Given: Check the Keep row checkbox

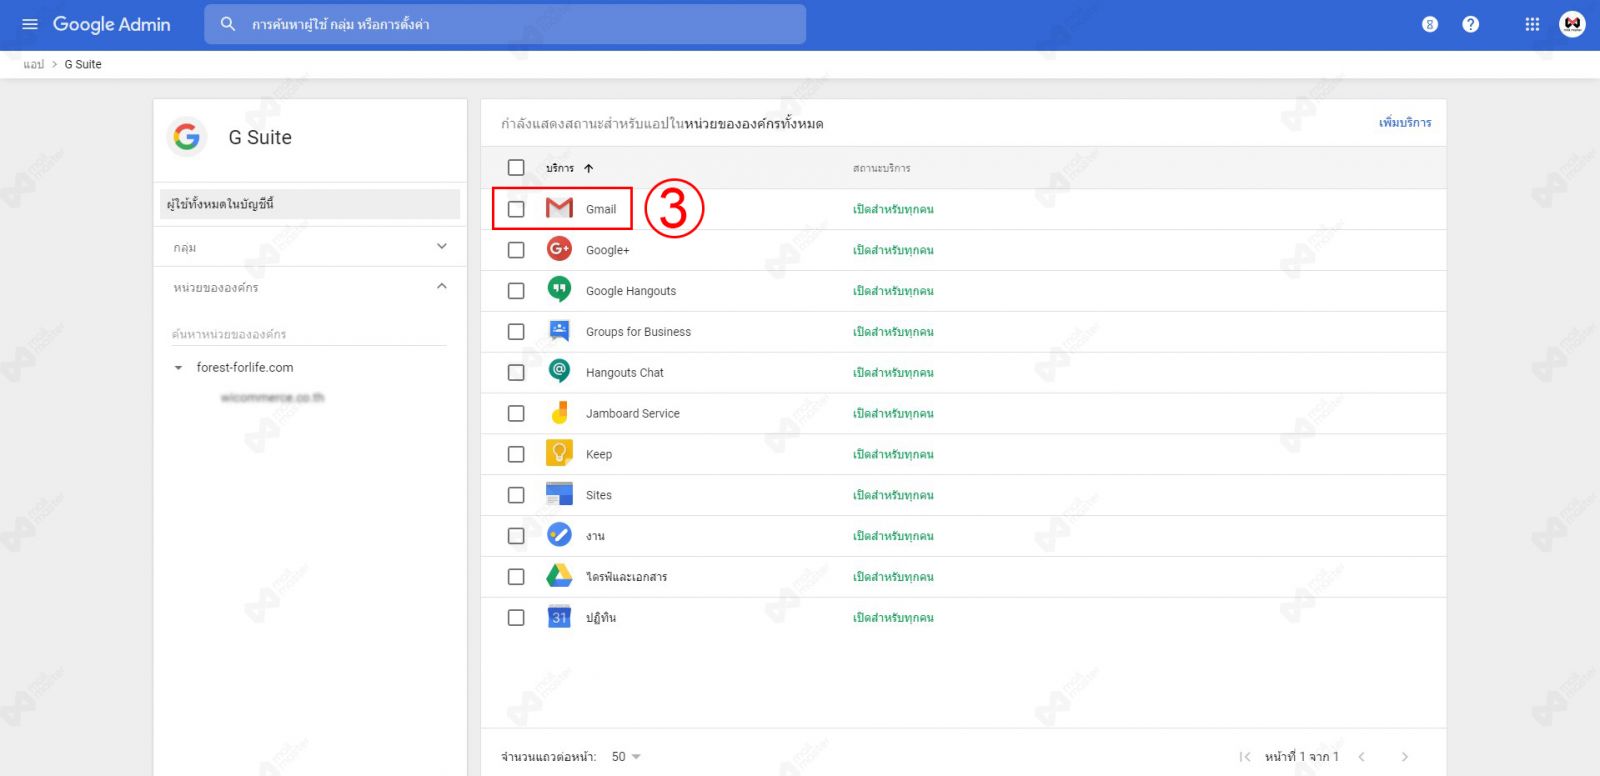Looking at the screenshot, I should point(516,454).
